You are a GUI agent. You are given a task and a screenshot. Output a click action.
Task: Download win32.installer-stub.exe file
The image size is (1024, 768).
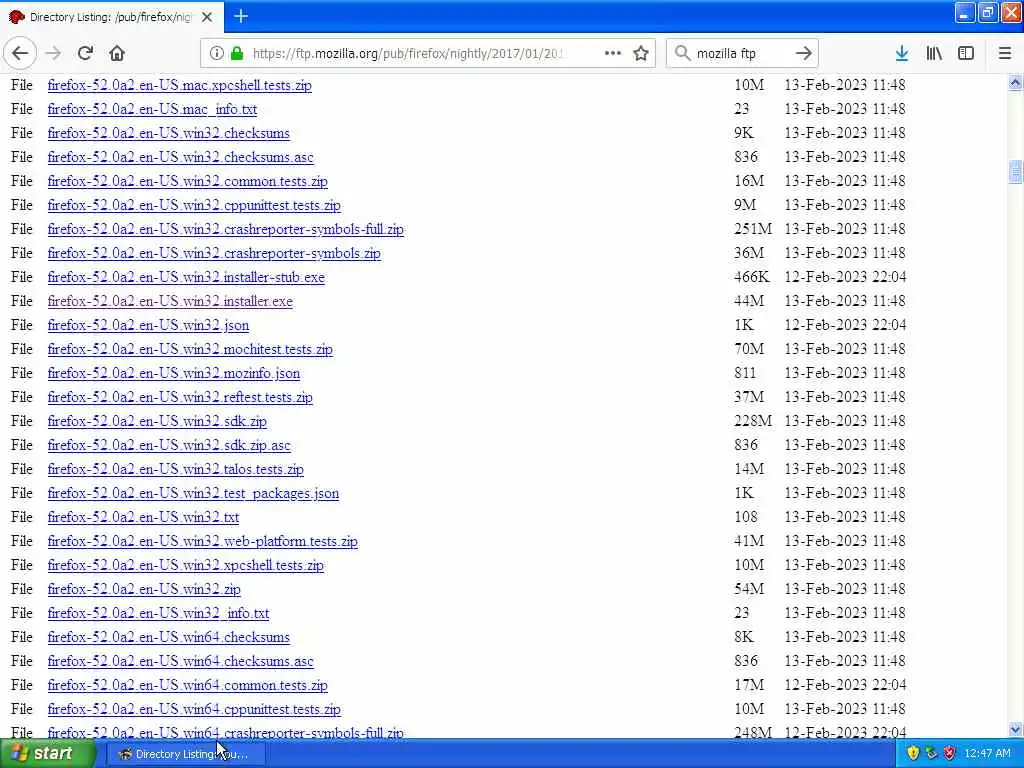click(x=186, y=277)
